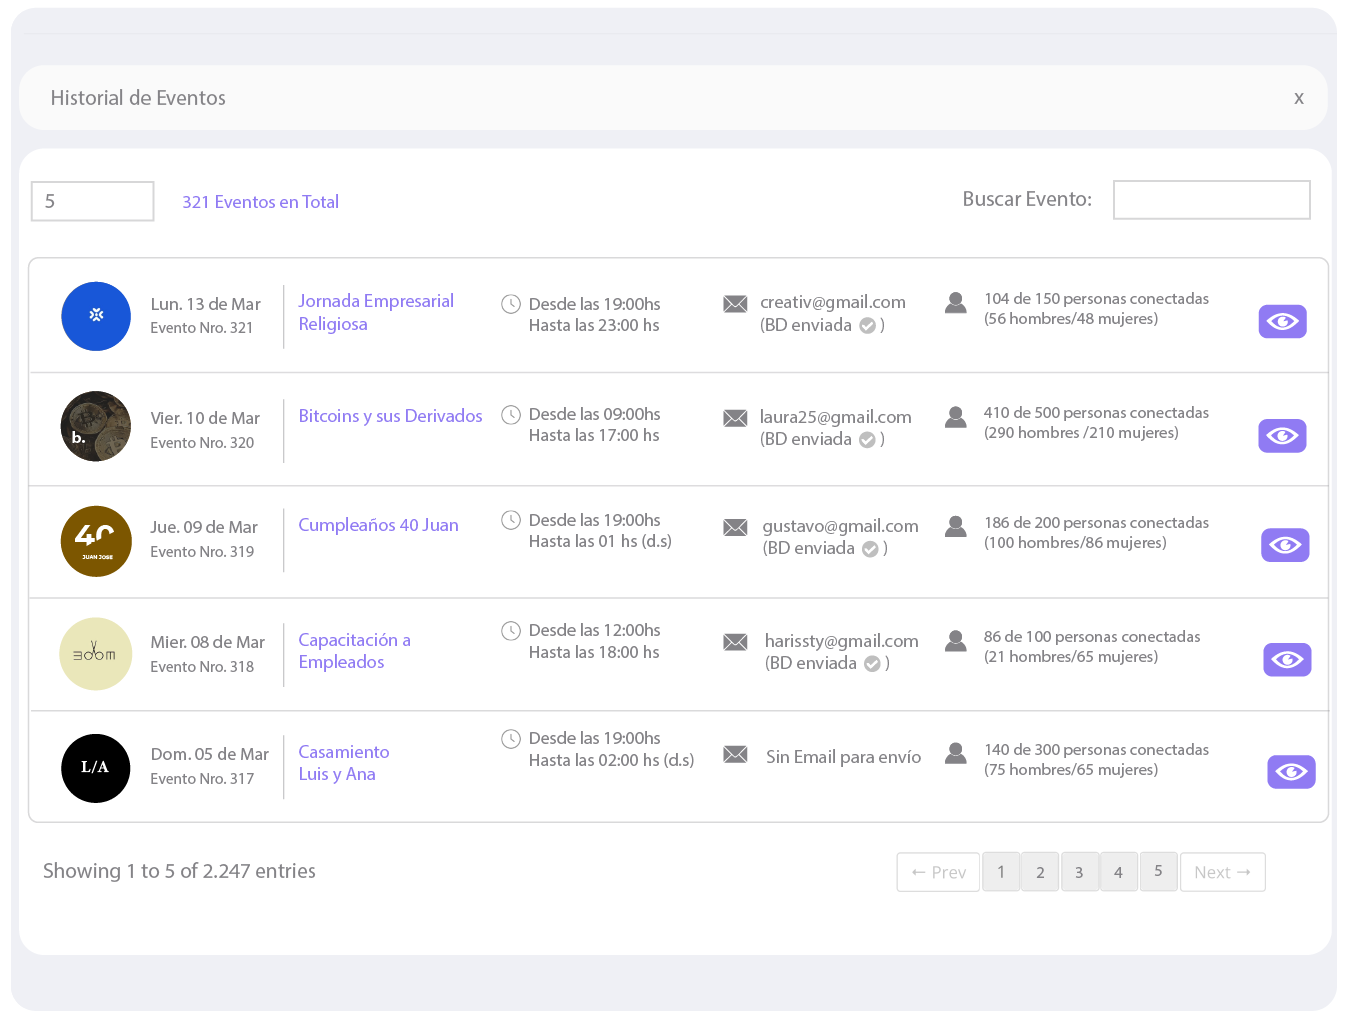Screen dimensions: 1348x1019
Task: Click the BD enviada checkmark for harissty@gmail.com
Action: tap(872, 664)
